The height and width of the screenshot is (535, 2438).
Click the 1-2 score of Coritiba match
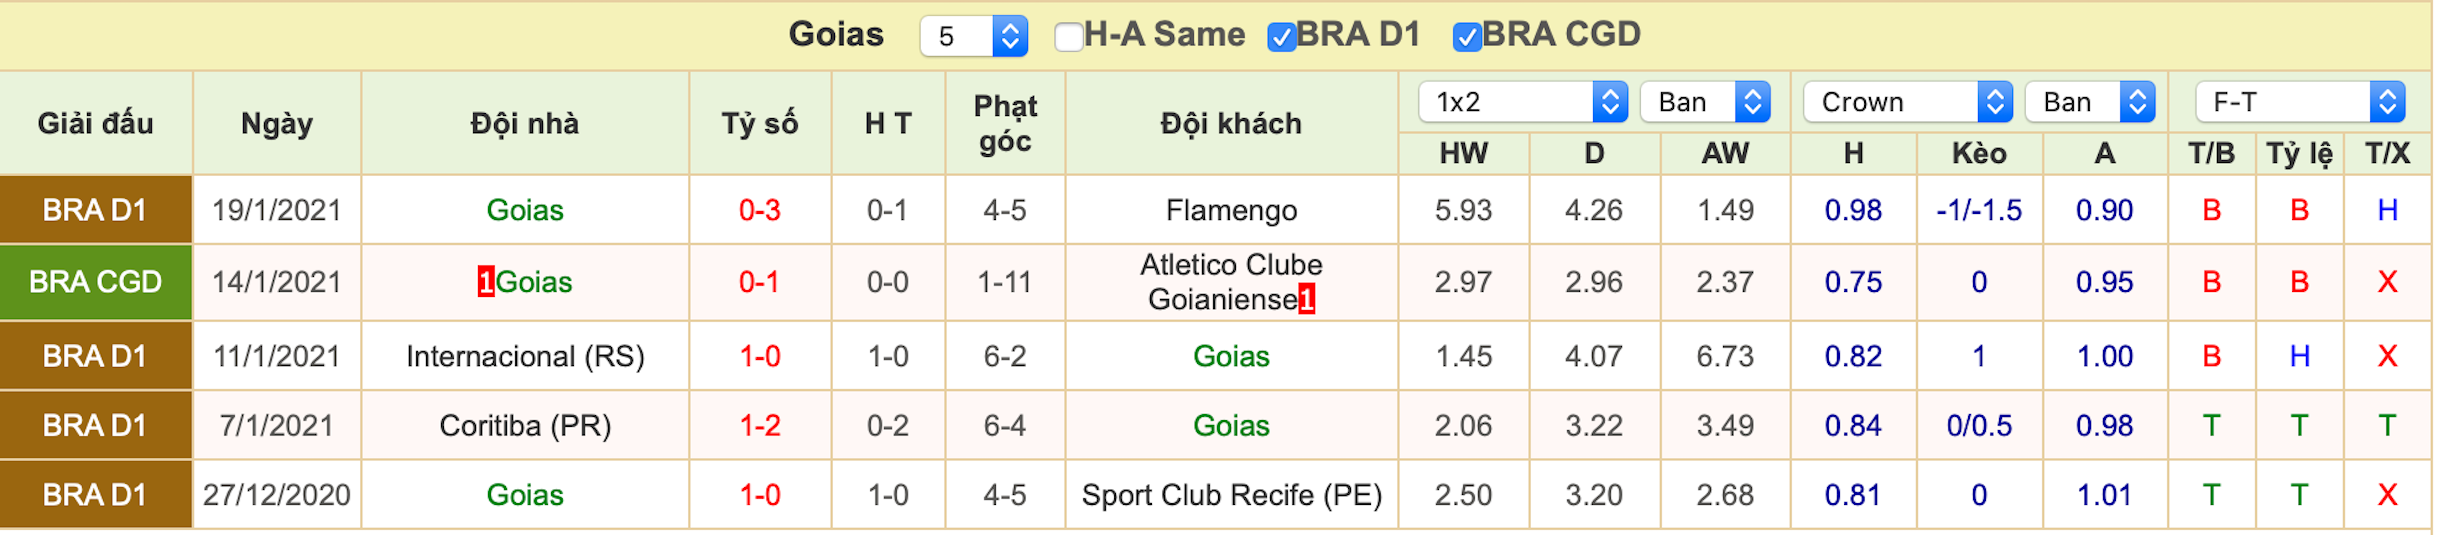(760, 426)
